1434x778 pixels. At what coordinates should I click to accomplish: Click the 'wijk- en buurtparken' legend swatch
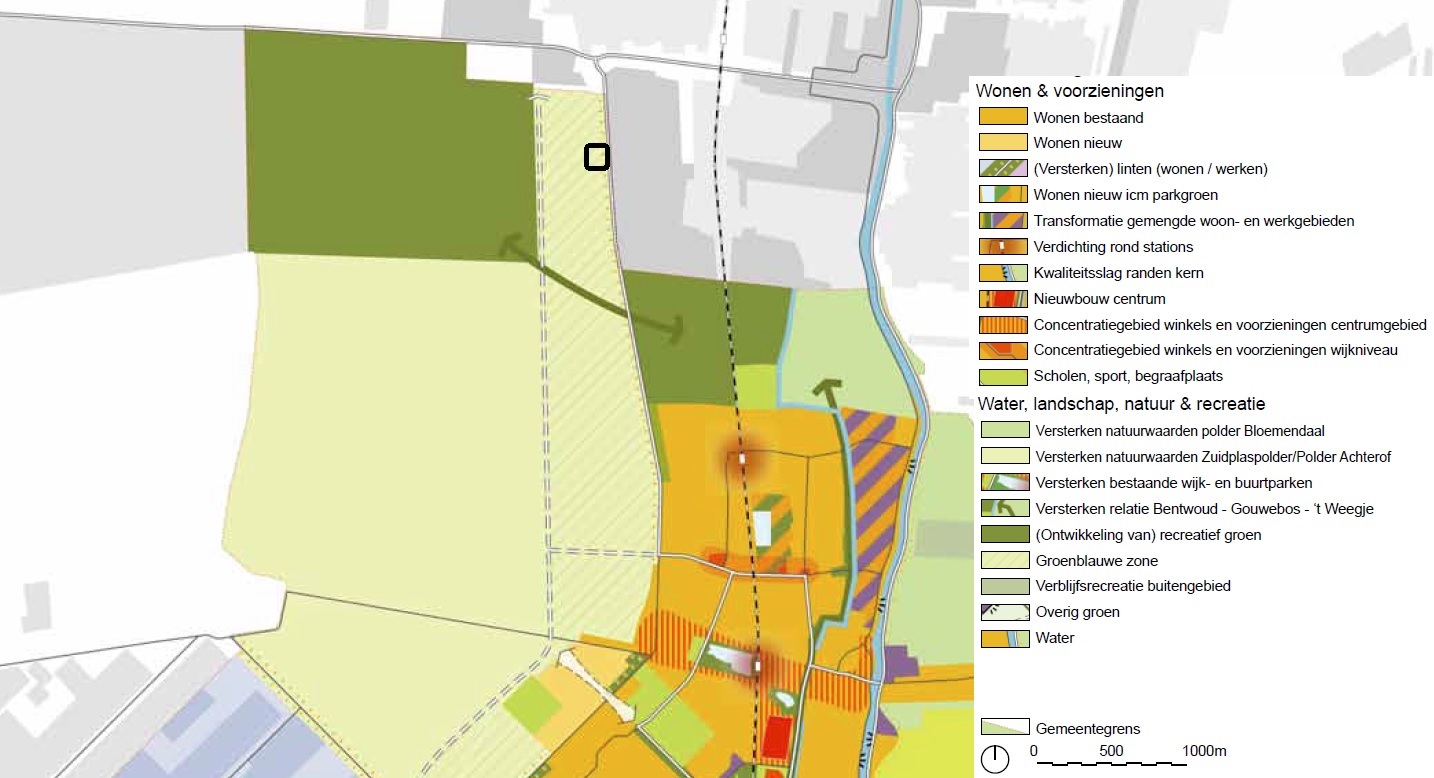pos(1003,483)
